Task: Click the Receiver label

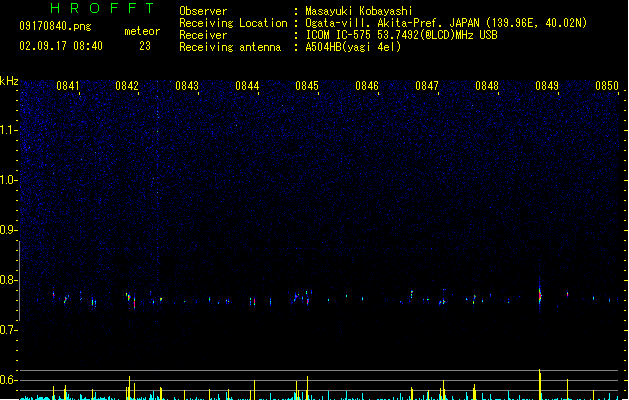Action: click(x=203, y=35)
